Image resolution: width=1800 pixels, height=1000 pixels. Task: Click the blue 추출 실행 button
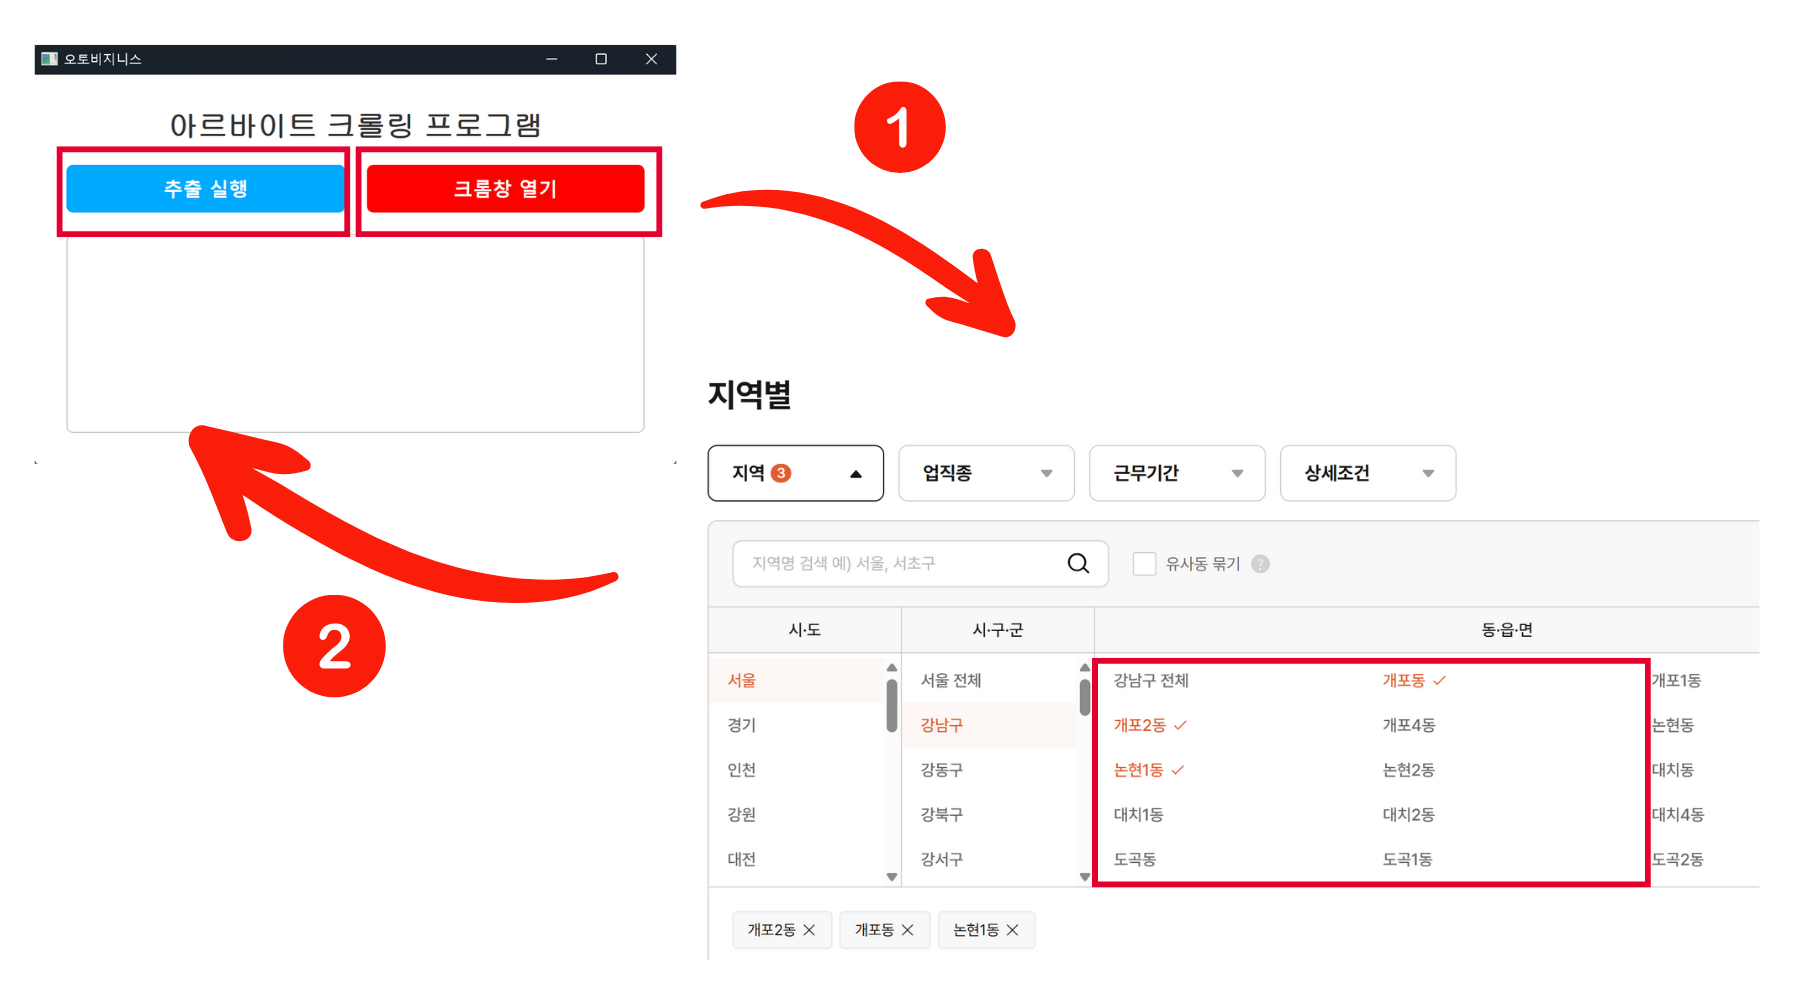point(204,188)
